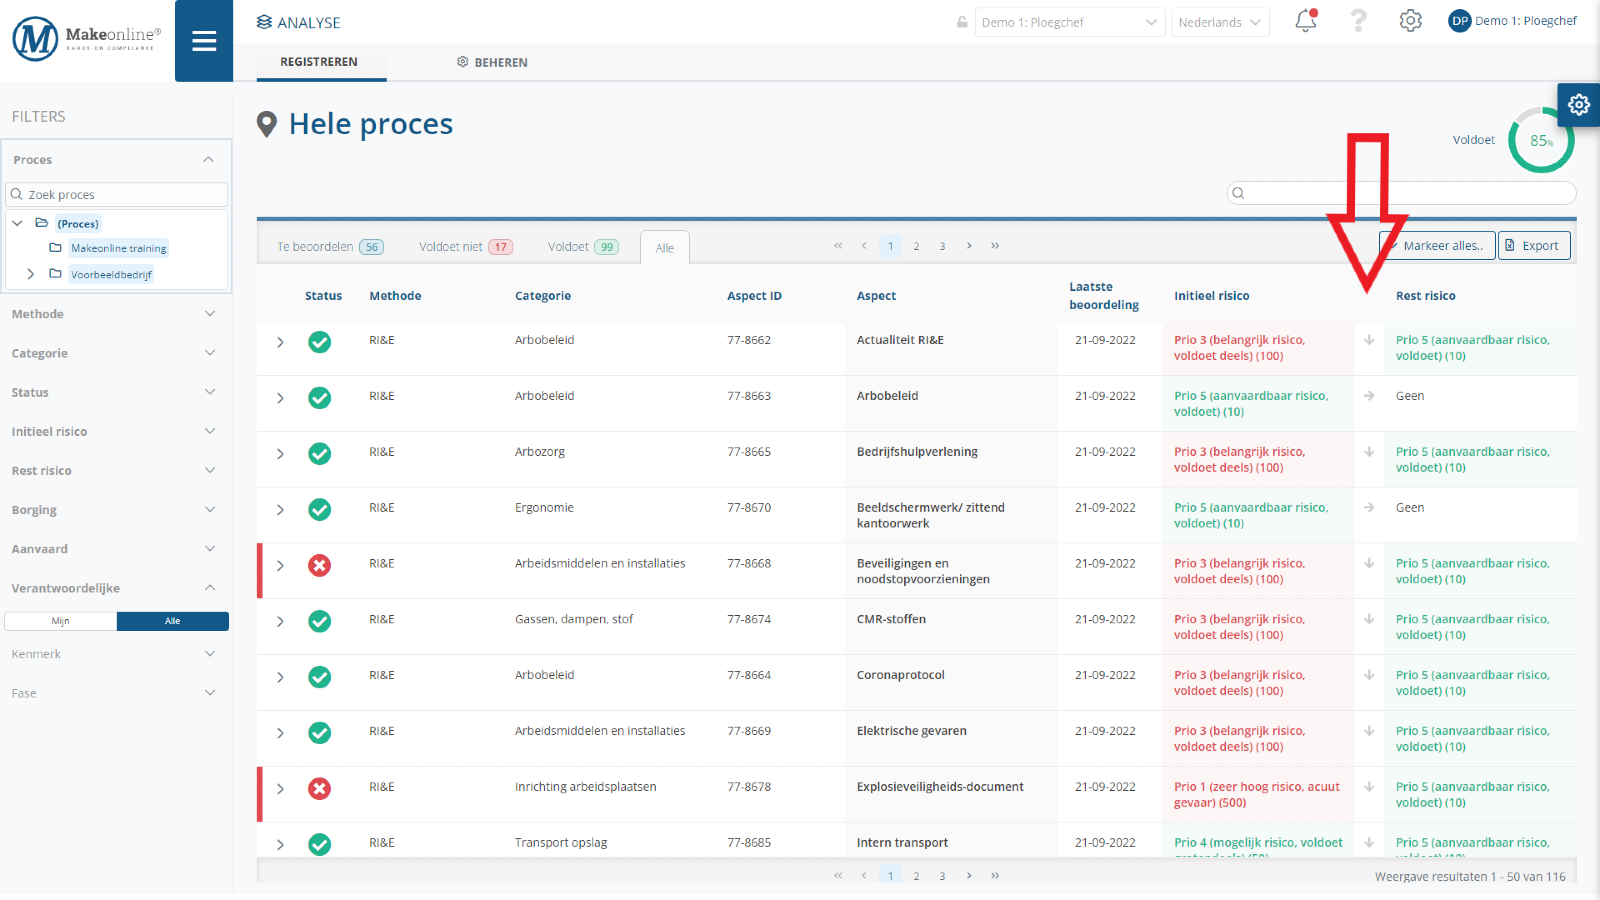Click red X status for Beveiligingen row
Viewport: 1600px width, 900px height.
319,566
